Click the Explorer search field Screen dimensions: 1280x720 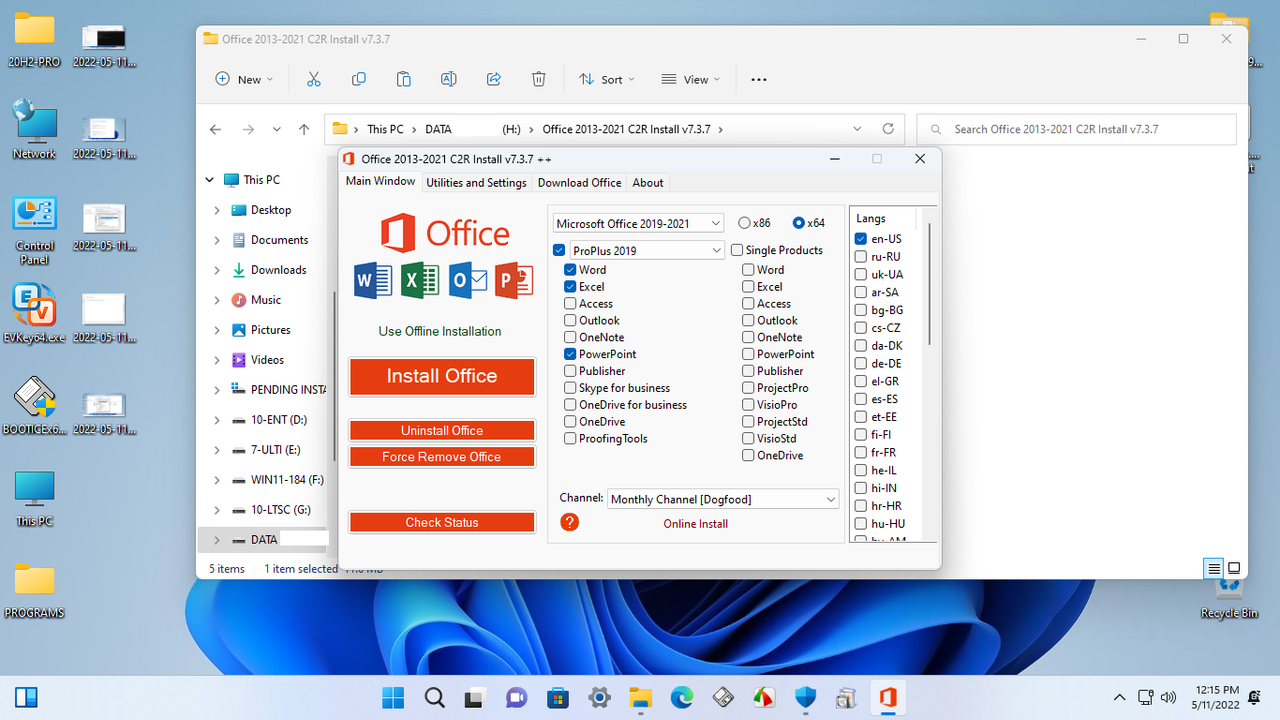tap(1076, 129)
